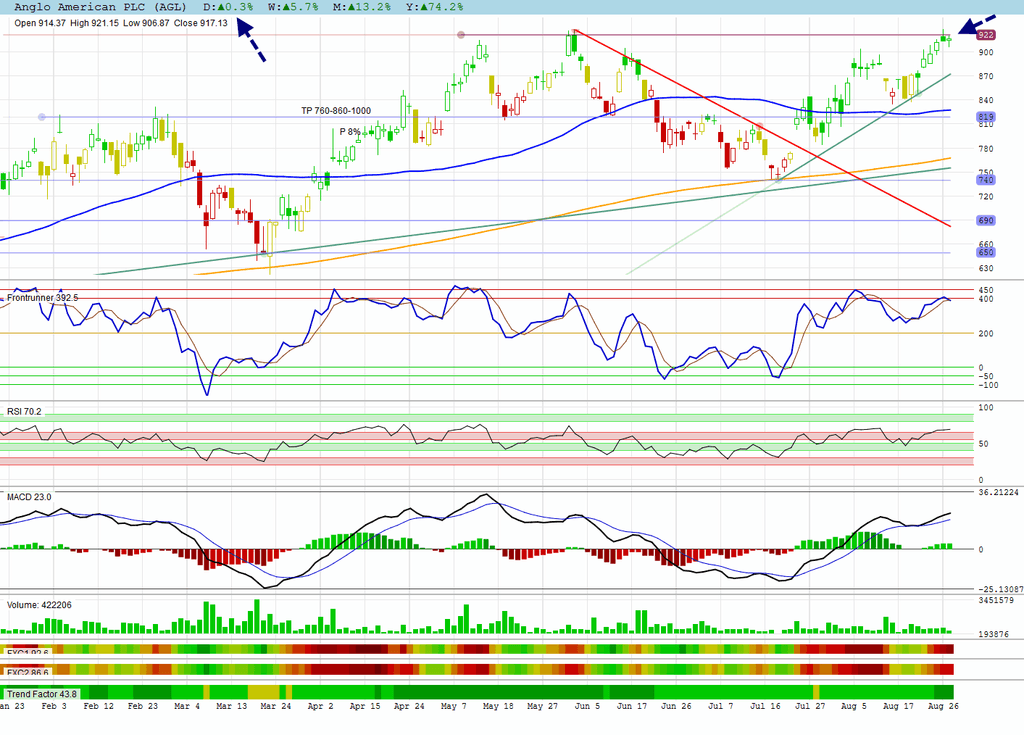Click the 450 Frontrunner axis label
1024x735 pixels.
pyautogui.click(x=985, y=290)
